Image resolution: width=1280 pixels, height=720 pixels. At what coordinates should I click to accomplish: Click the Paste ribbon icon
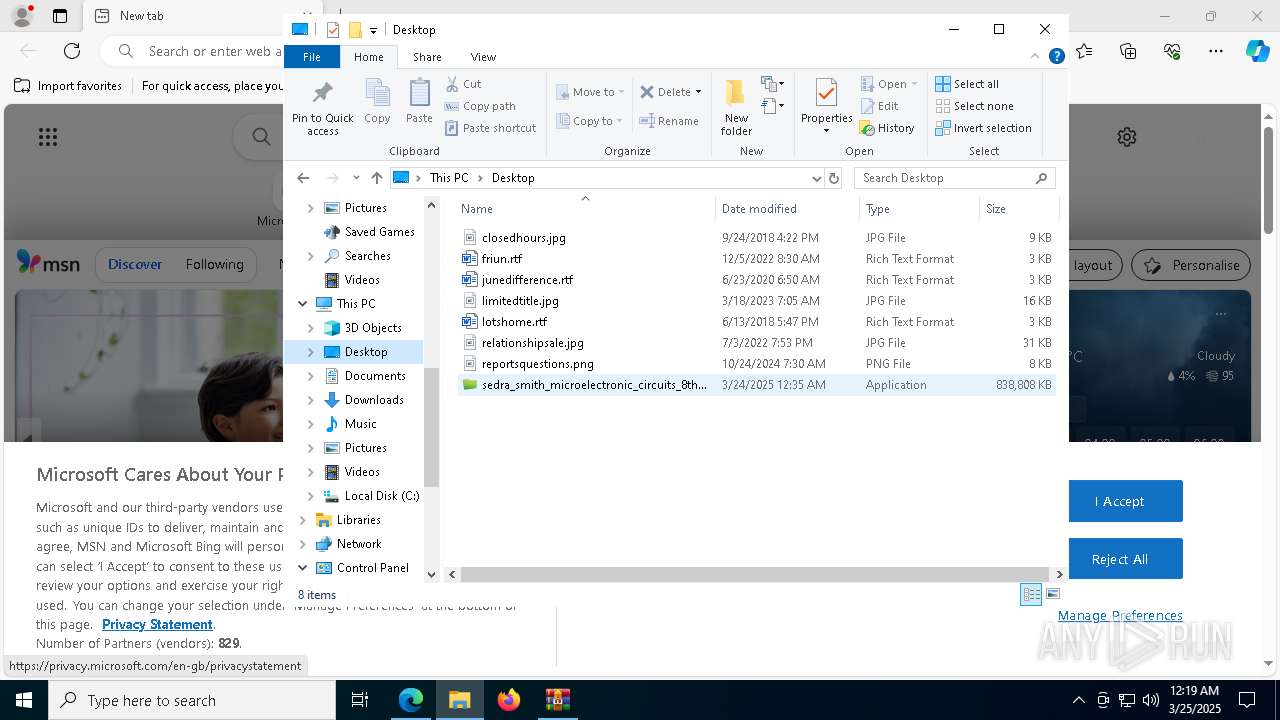click(419, 102)
